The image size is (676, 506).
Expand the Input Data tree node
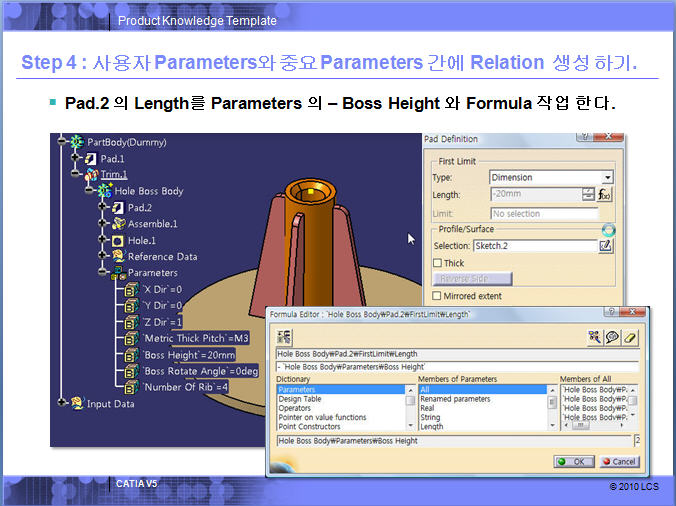62,402
